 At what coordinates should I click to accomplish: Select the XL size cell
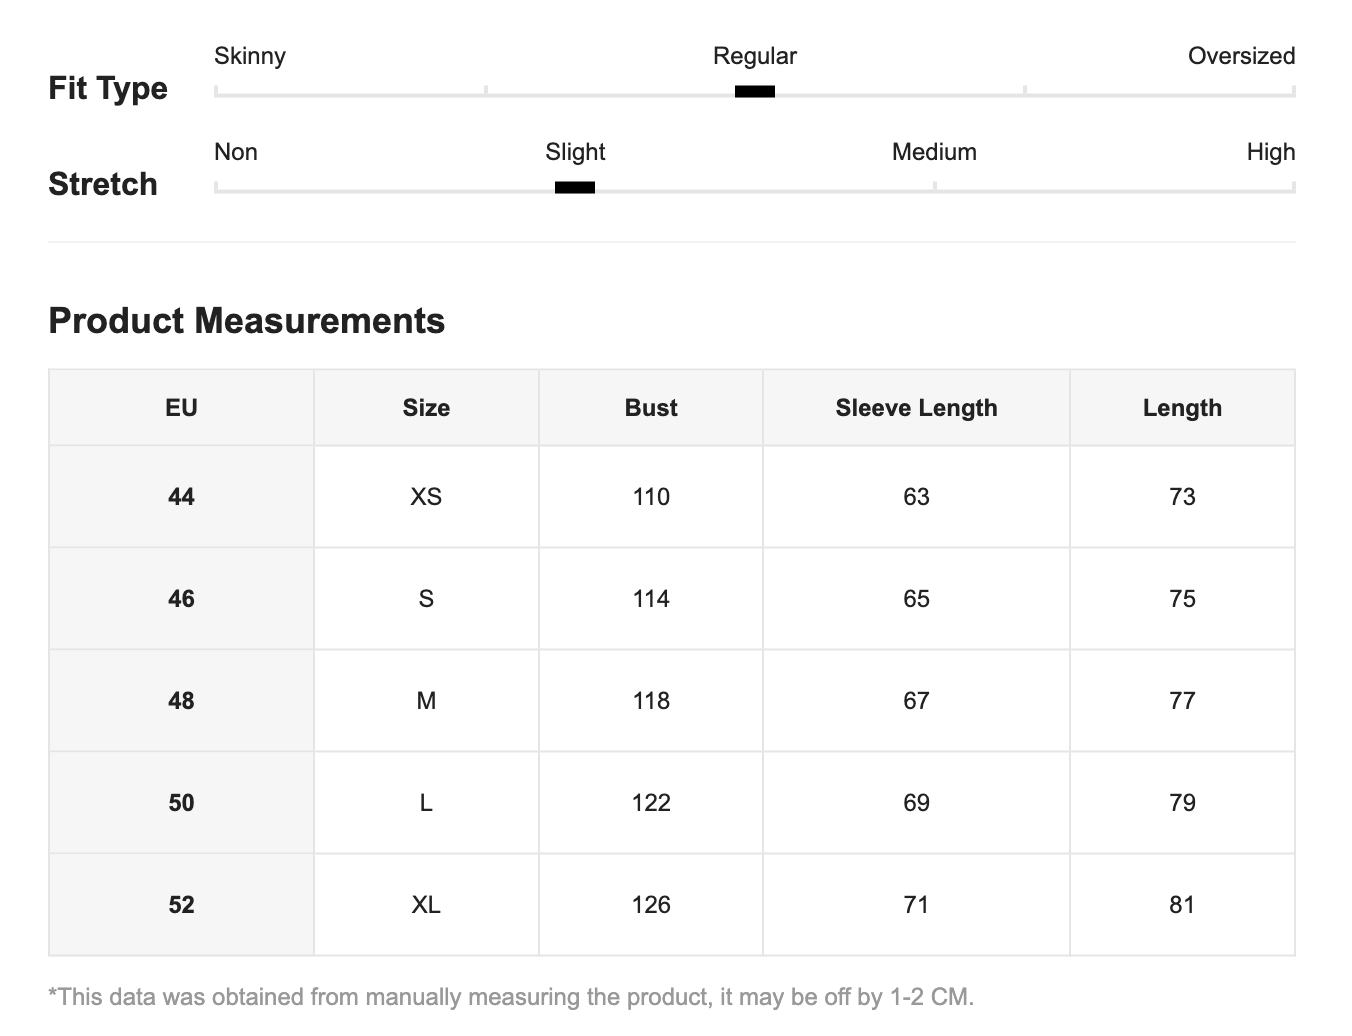tap(426, 905)
